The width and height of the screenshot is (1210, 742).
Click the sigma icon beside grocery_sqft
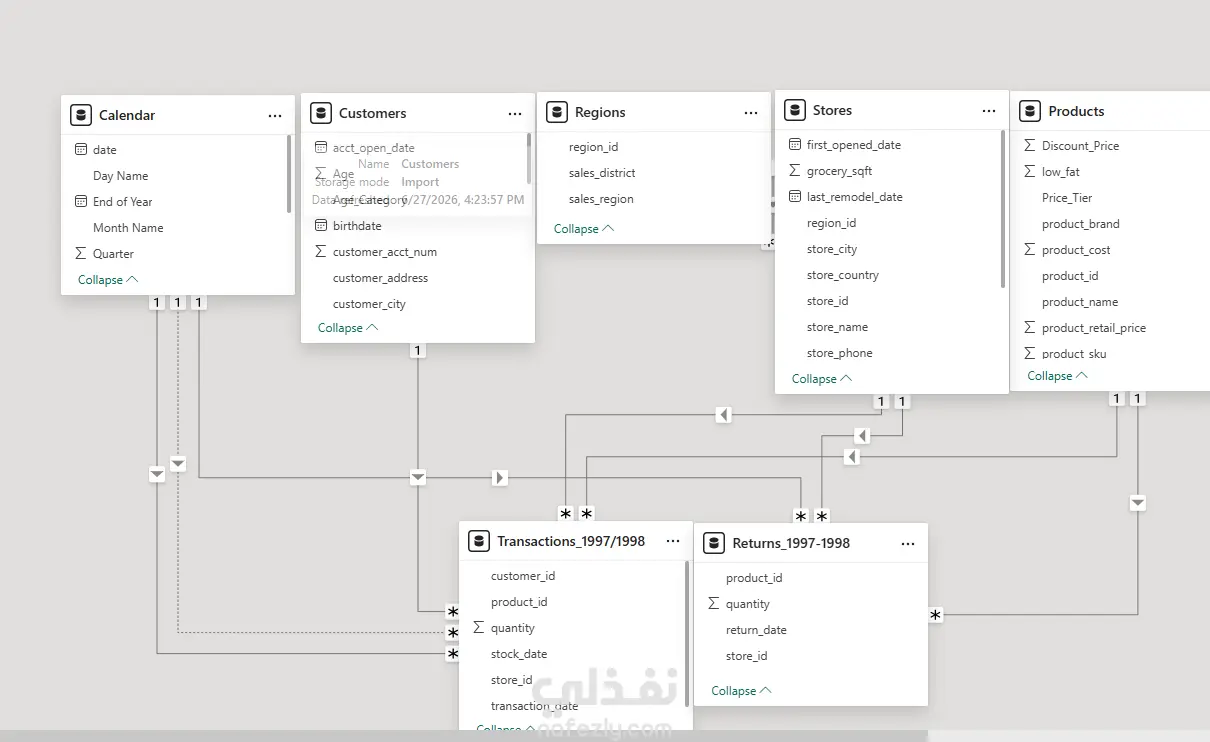pyautogui.click(x=795, y=171)
